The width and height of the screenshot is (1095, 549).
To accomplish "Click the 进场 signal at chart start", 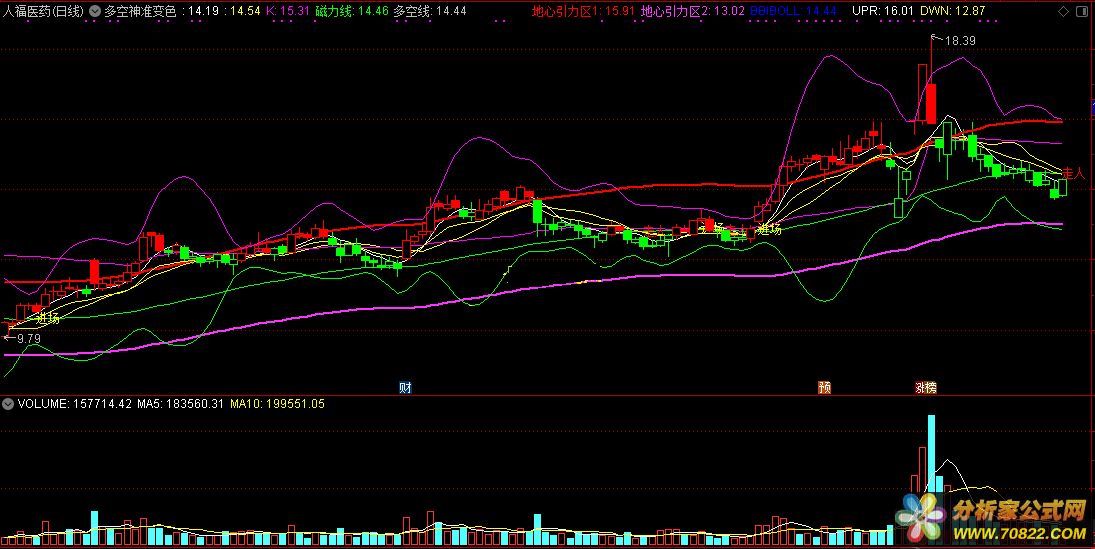I will [47, 318].
